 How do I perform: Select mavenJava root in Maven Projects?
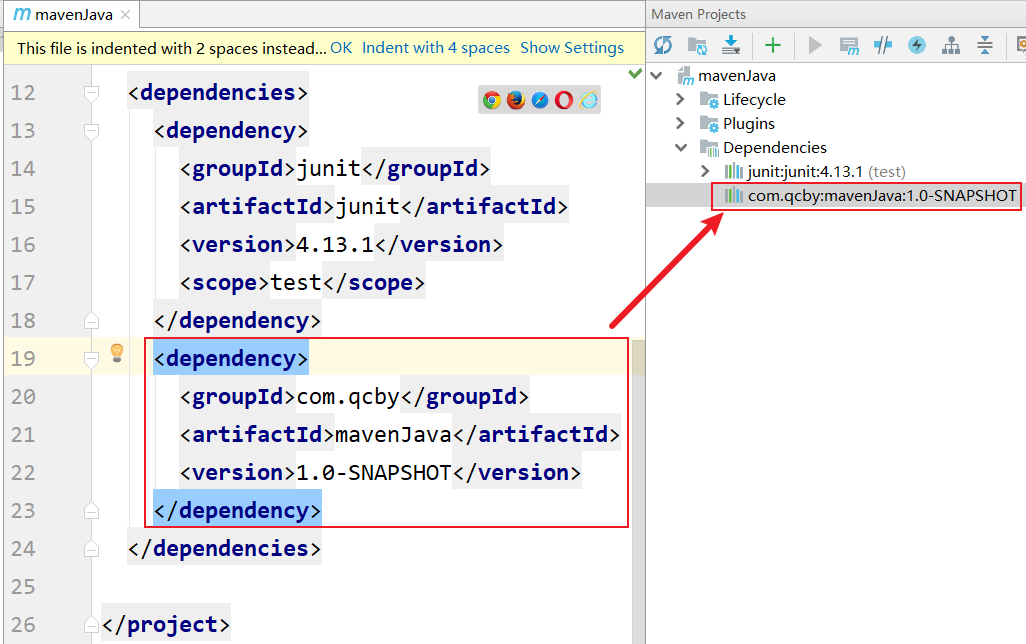tap(737, 76)
